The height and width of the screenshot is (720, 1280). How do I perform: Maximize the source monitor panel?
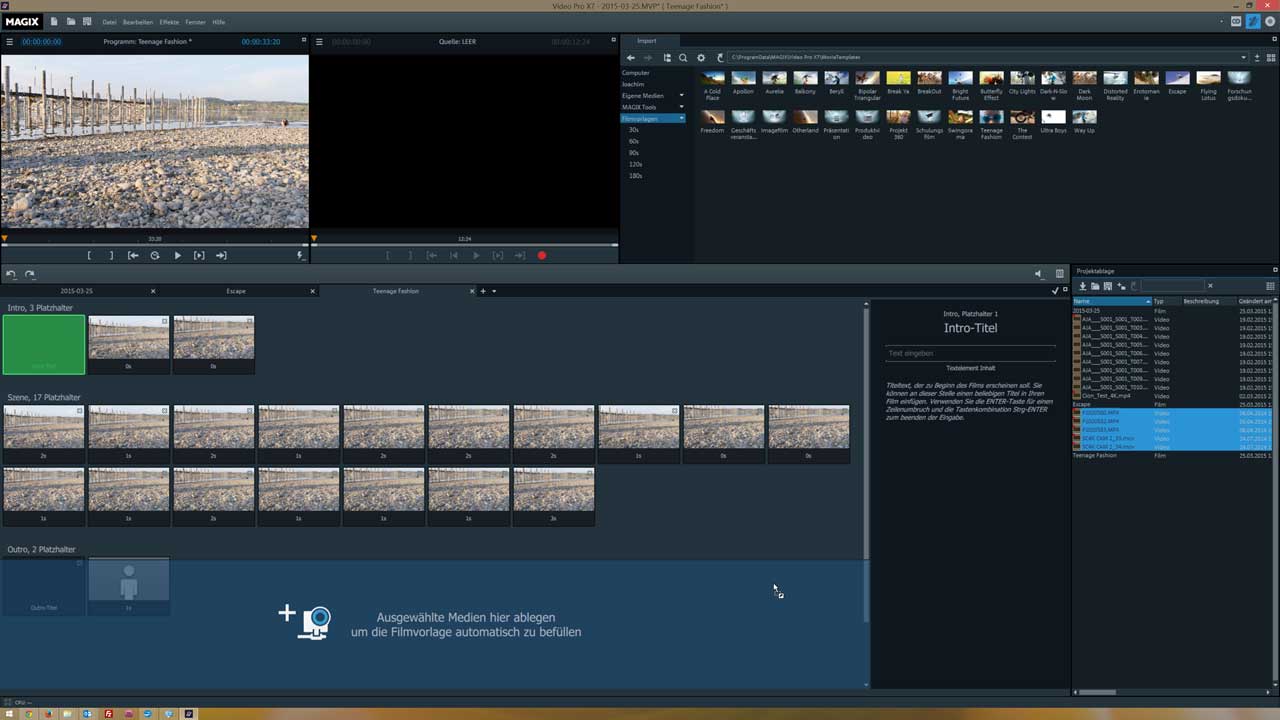point(612,41)
